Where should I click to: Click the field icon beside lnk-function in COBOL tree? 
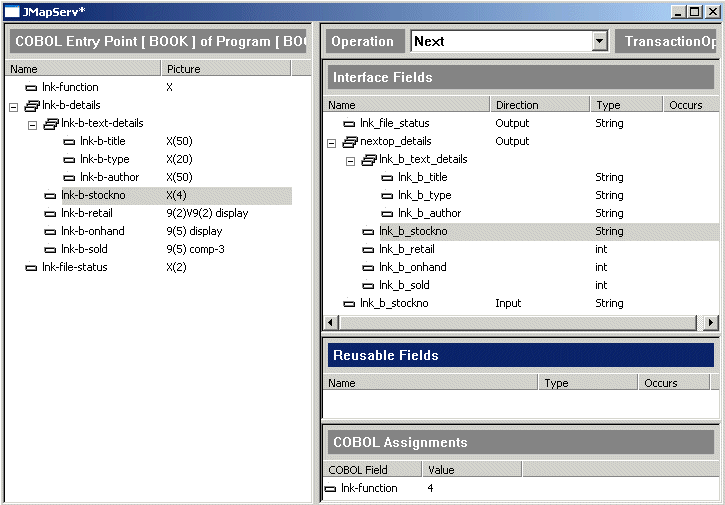(x=31, y=88)
